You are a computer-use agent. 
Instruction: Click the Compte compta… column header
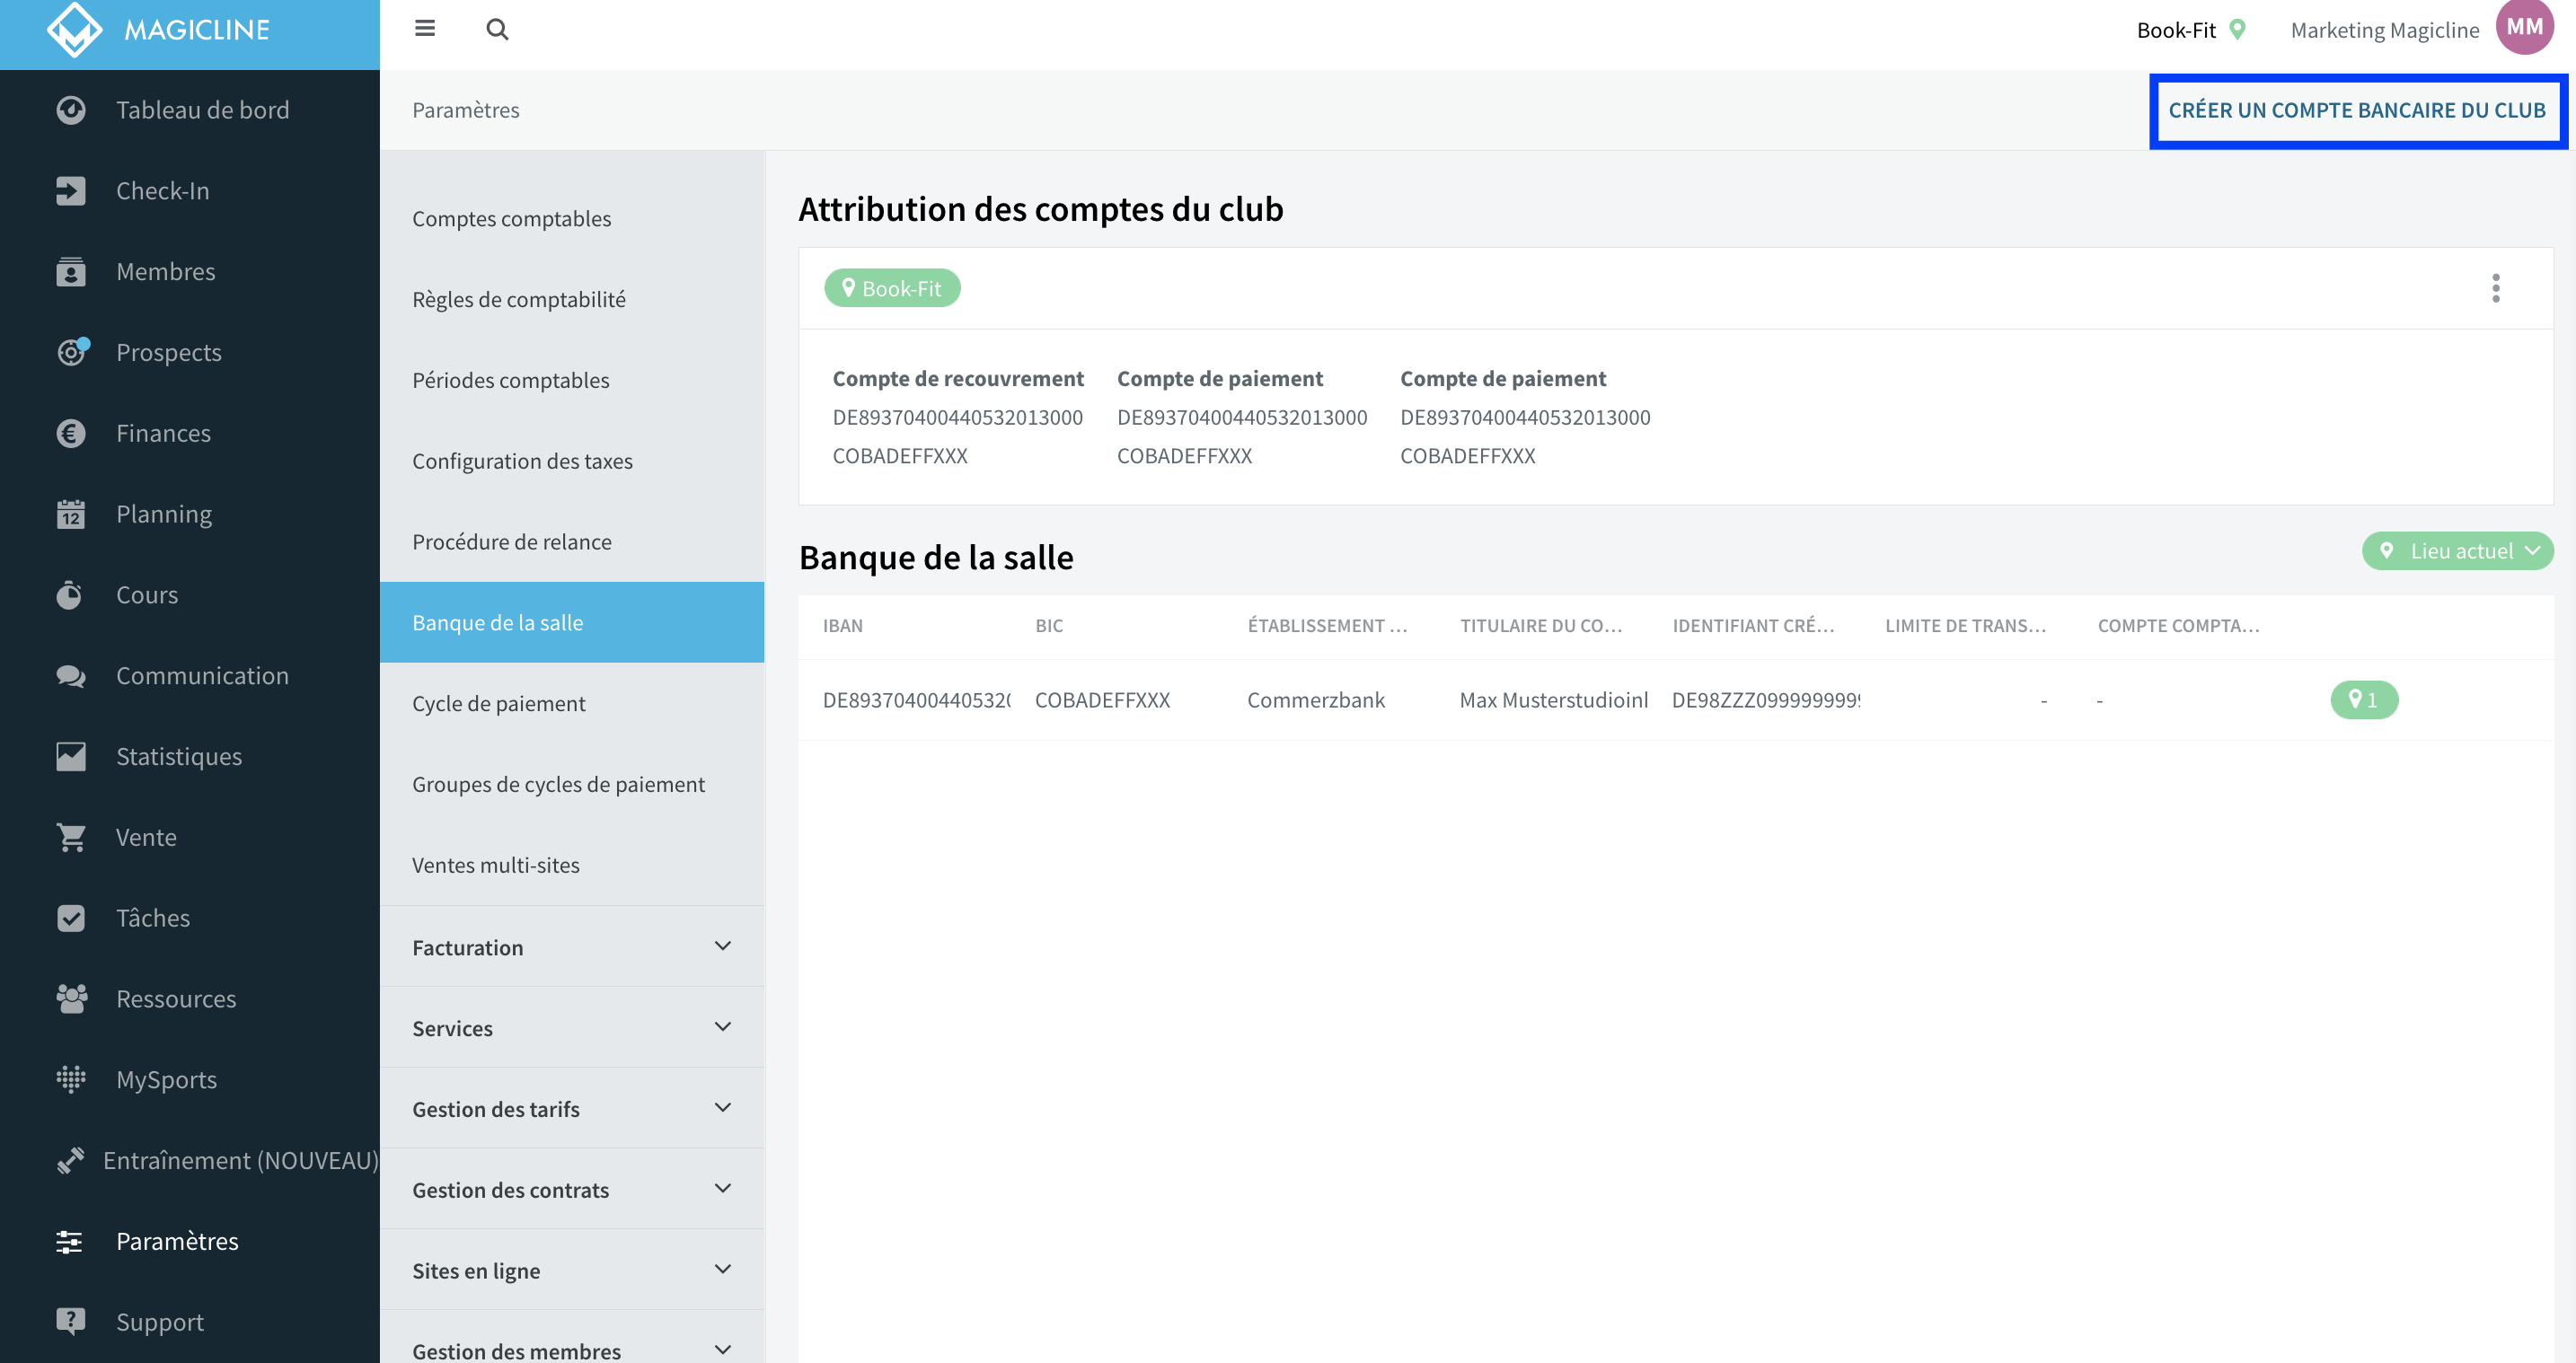tap(2178, 626)
